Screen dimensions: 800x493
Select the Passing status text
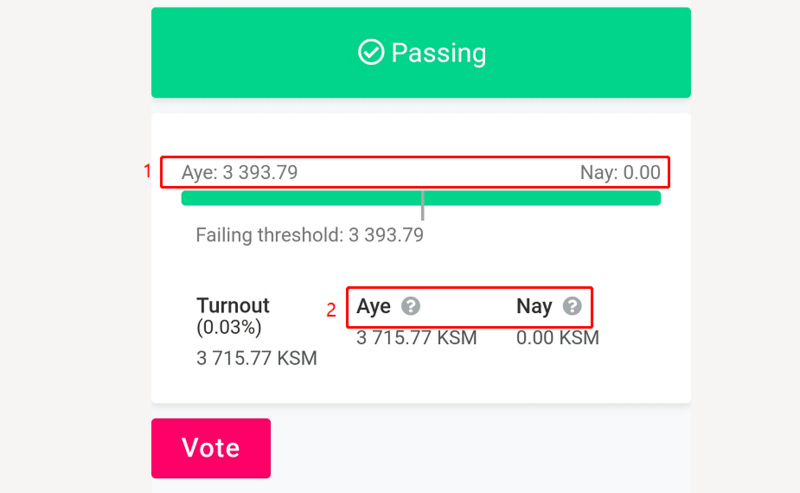(438, 52)
